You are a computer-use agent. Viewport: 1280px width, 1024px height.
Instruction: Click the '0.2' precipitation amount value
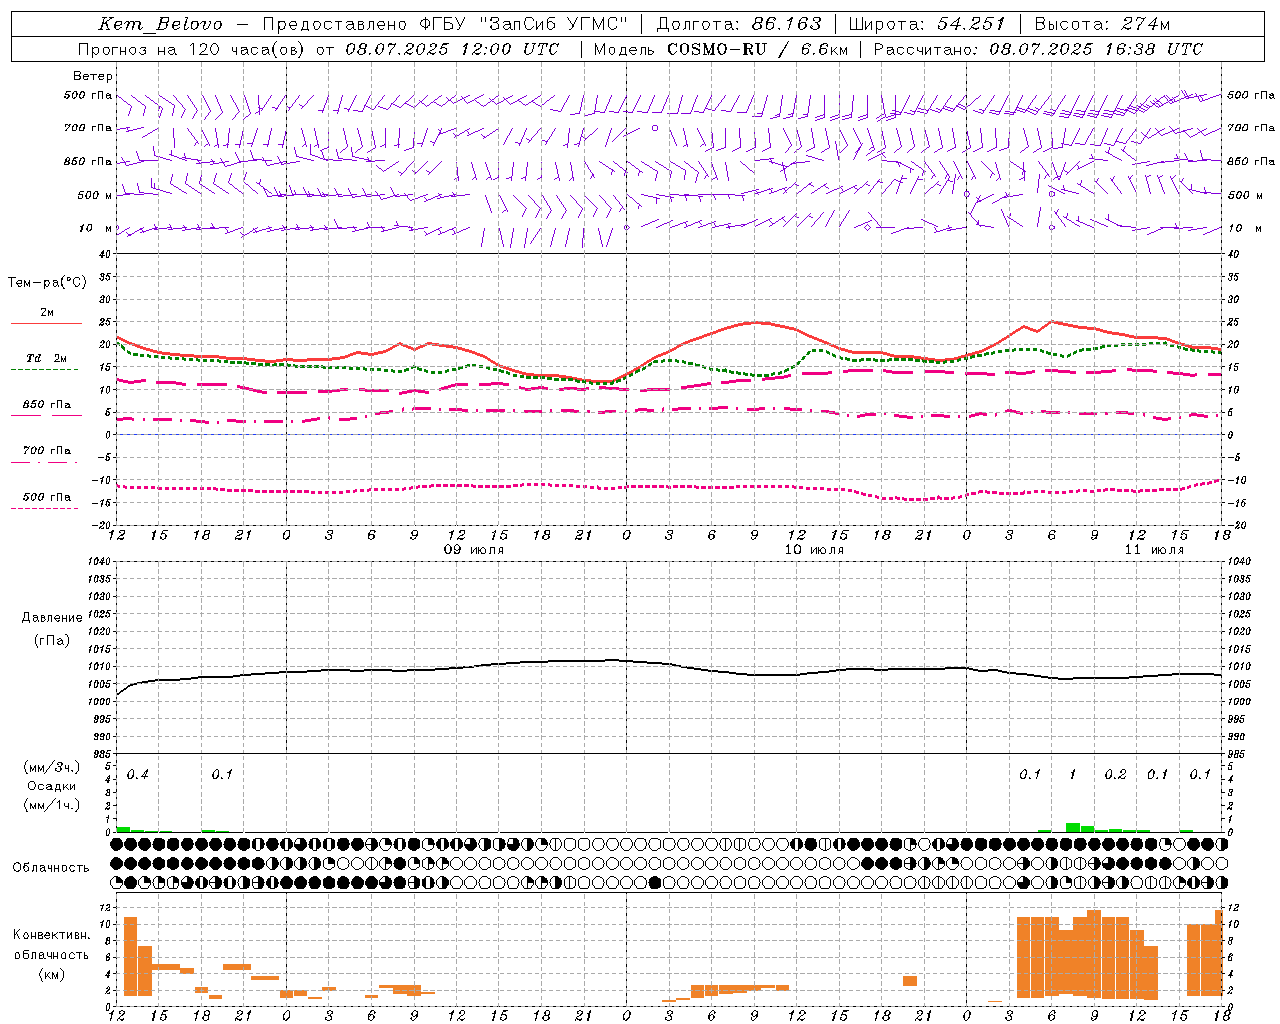1115,774
